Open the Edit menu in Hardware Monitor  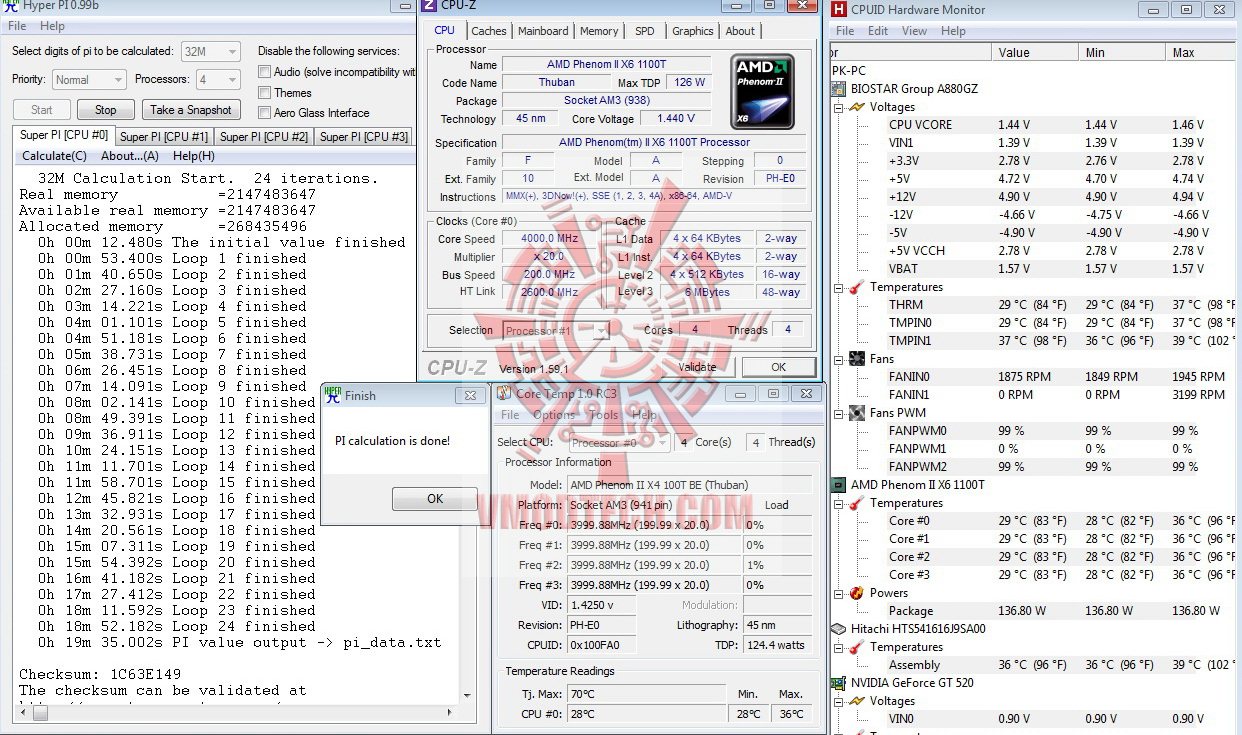coord(878,31)
